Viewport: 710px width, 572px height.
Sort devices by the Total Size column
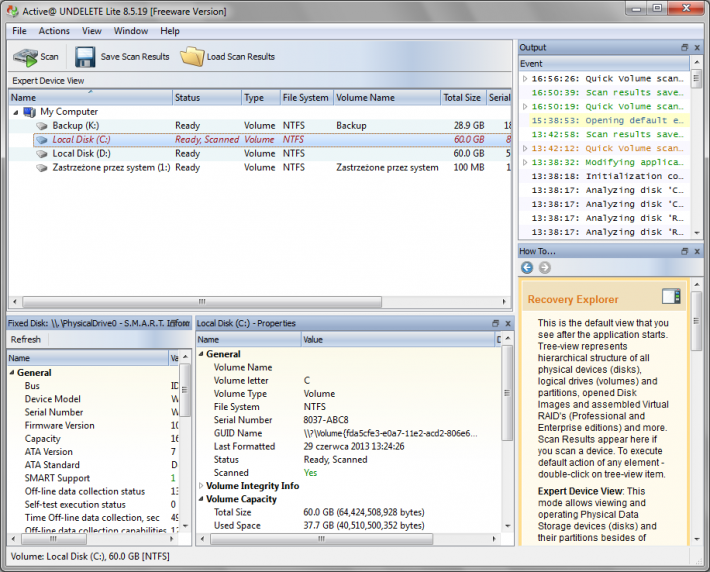[x=463, y=98]
